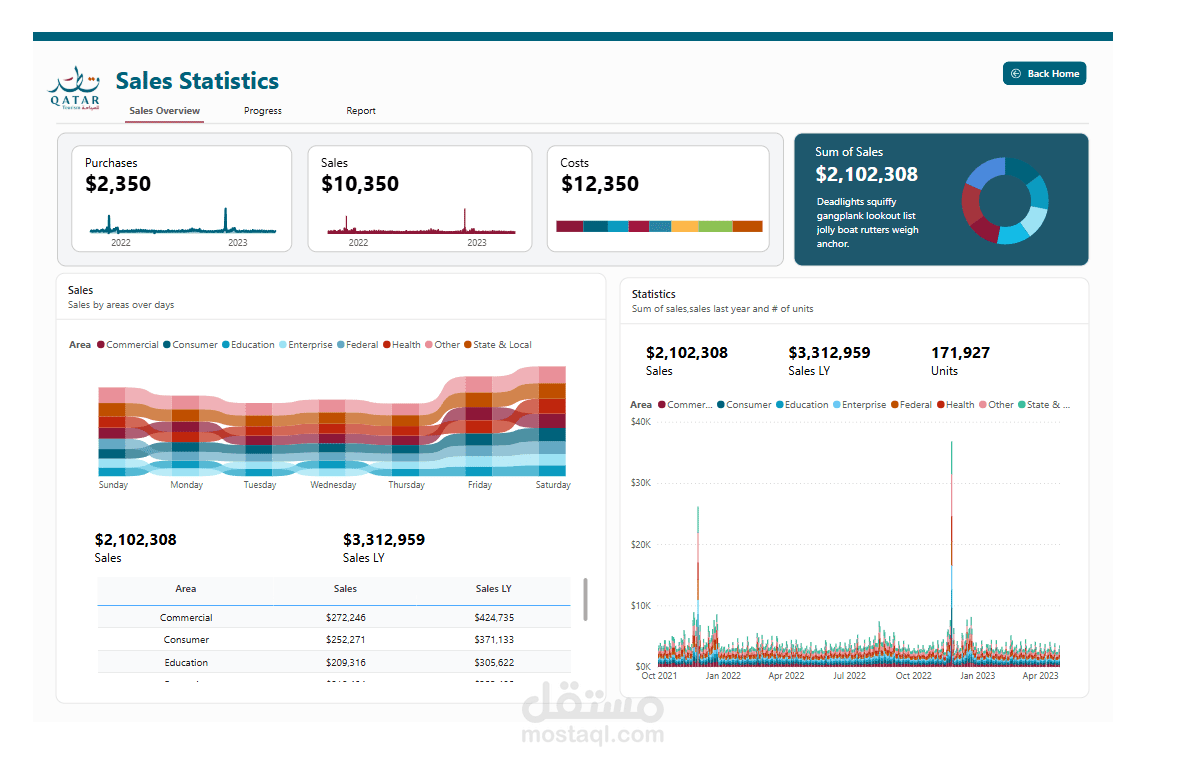Image resolution: width=1187 pixels, height=762 pixels.
Task: Click $2,102,308 Sales value under ribbon chart
Action: click(x=136, y=540)
